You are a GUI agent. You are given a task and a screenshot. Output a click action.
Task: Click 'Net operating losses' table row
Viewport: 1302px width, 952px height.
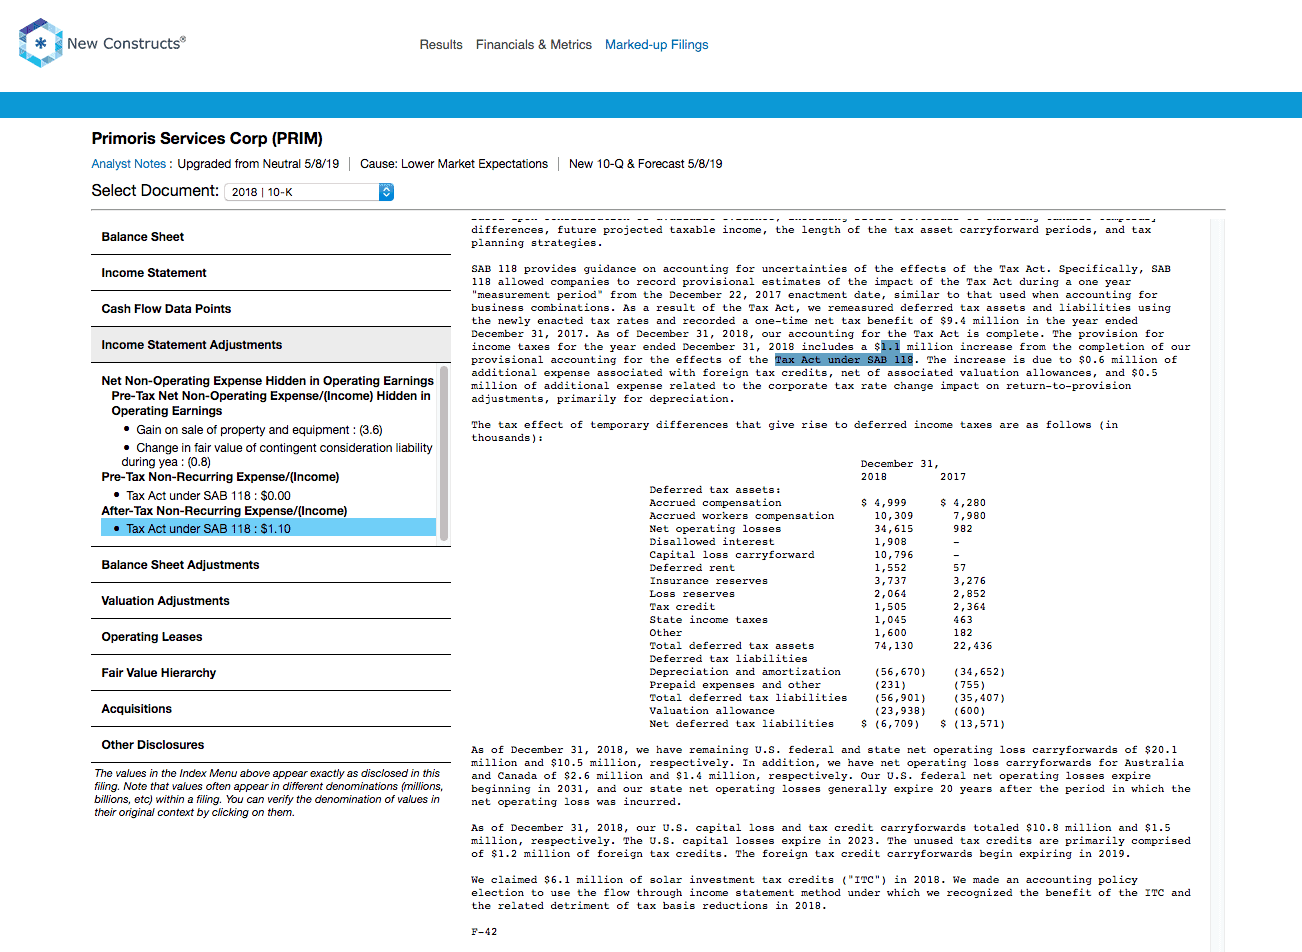click(811, 529)
